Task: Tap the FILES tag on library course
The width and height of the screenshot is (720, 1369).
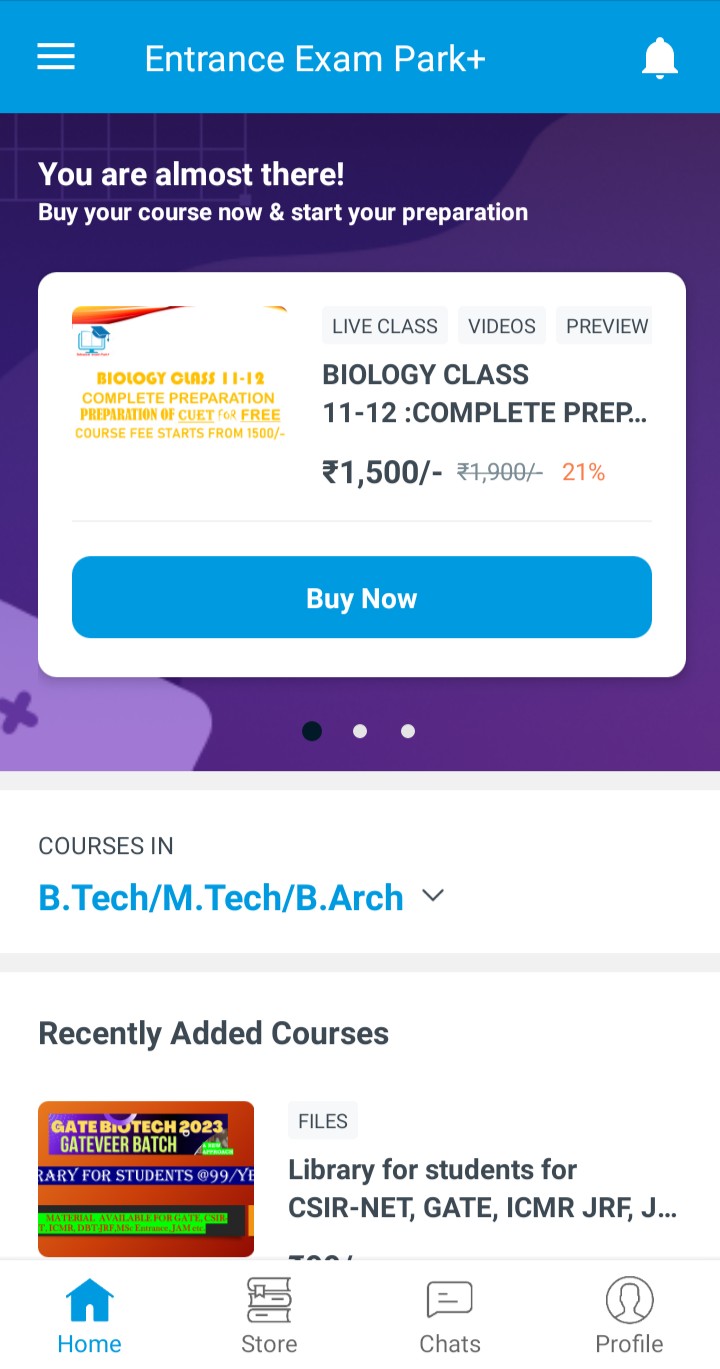Action: pyautogui.click(x=323, y=1121)
